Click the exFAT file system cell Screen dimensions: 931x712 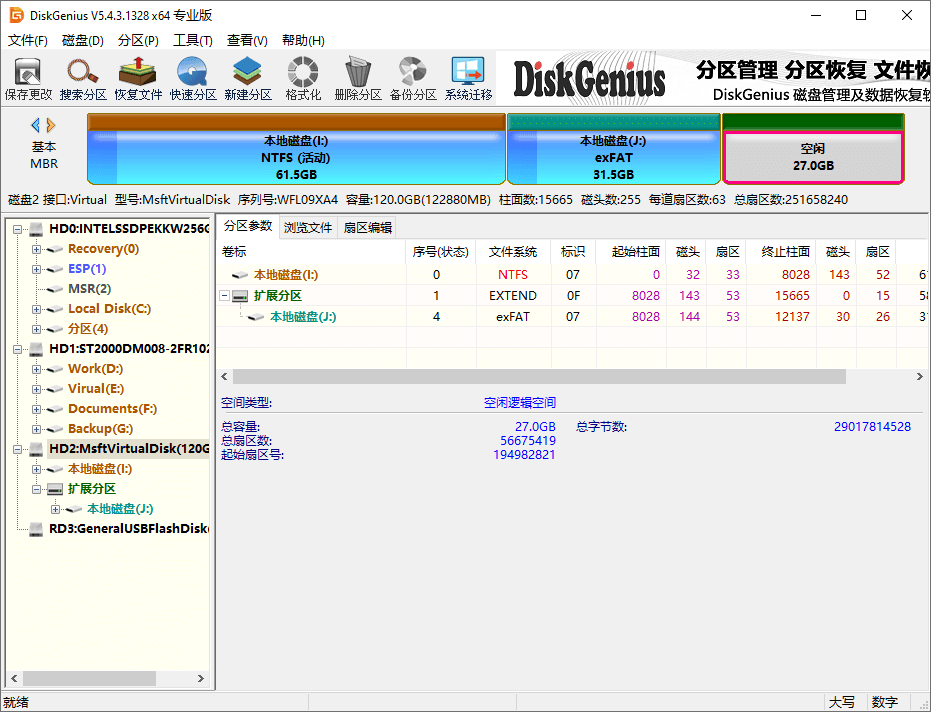click(x=513, y=317)
